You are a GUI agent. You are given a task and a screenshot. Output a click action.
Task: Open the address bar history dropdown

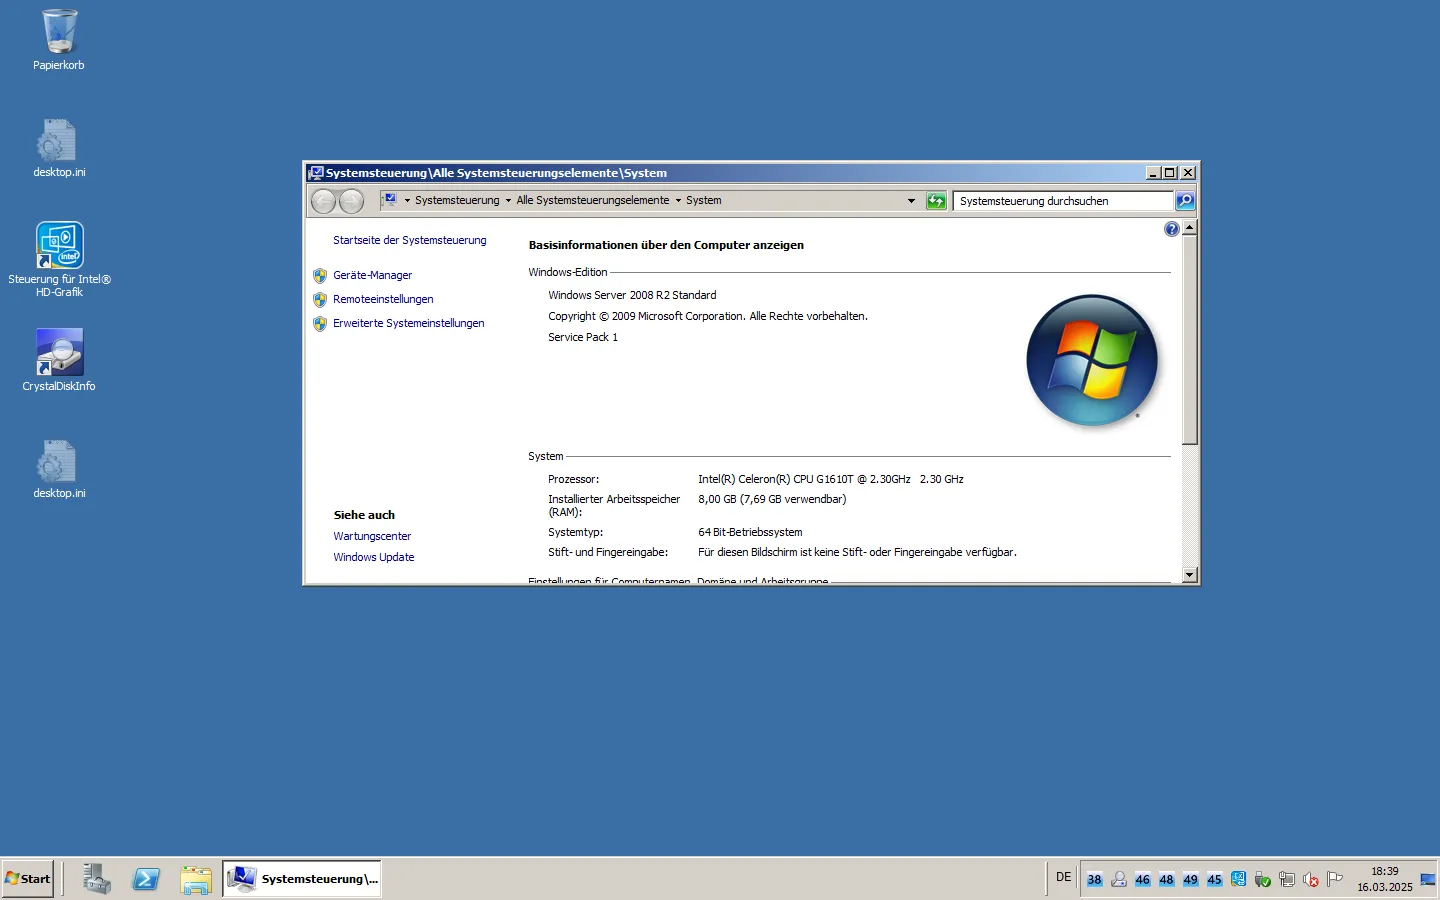(911, 201)
